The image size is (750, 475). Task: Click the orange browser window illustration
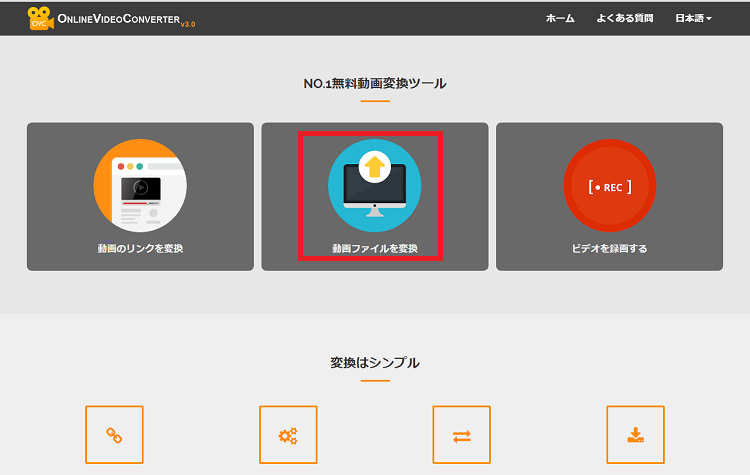tap(140, 186)
